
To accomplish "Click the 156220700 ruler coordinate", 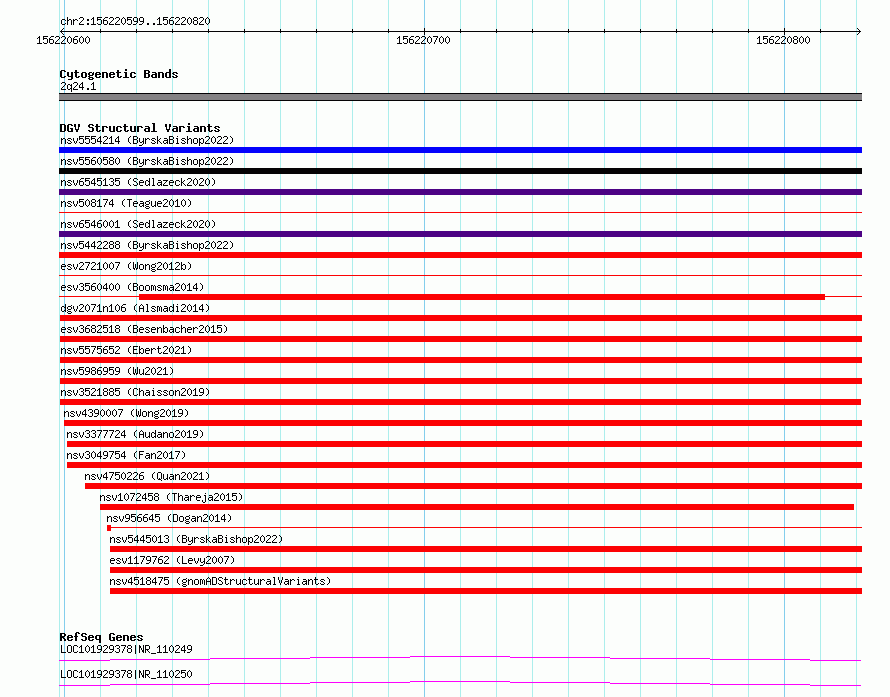I will [423, 40].
